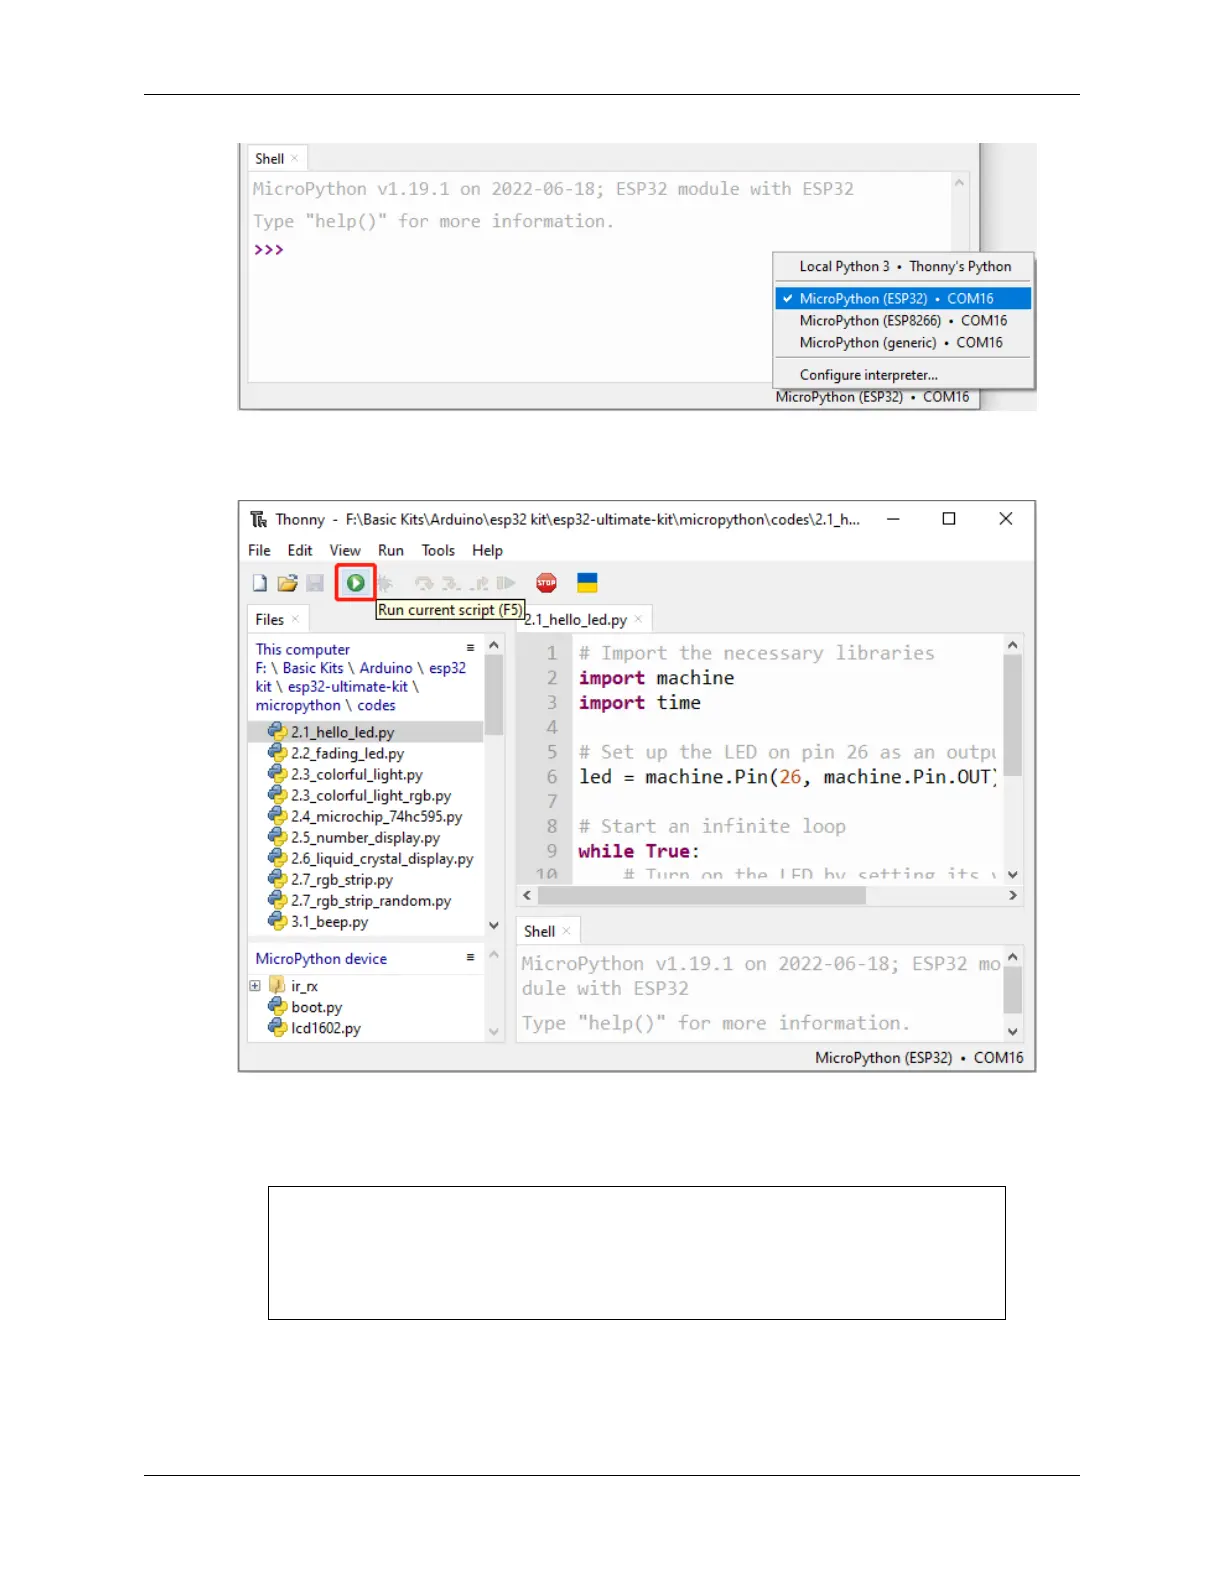Open the Tools menu
Screen dimensions: 1224x1584
(x=438, y=550)
